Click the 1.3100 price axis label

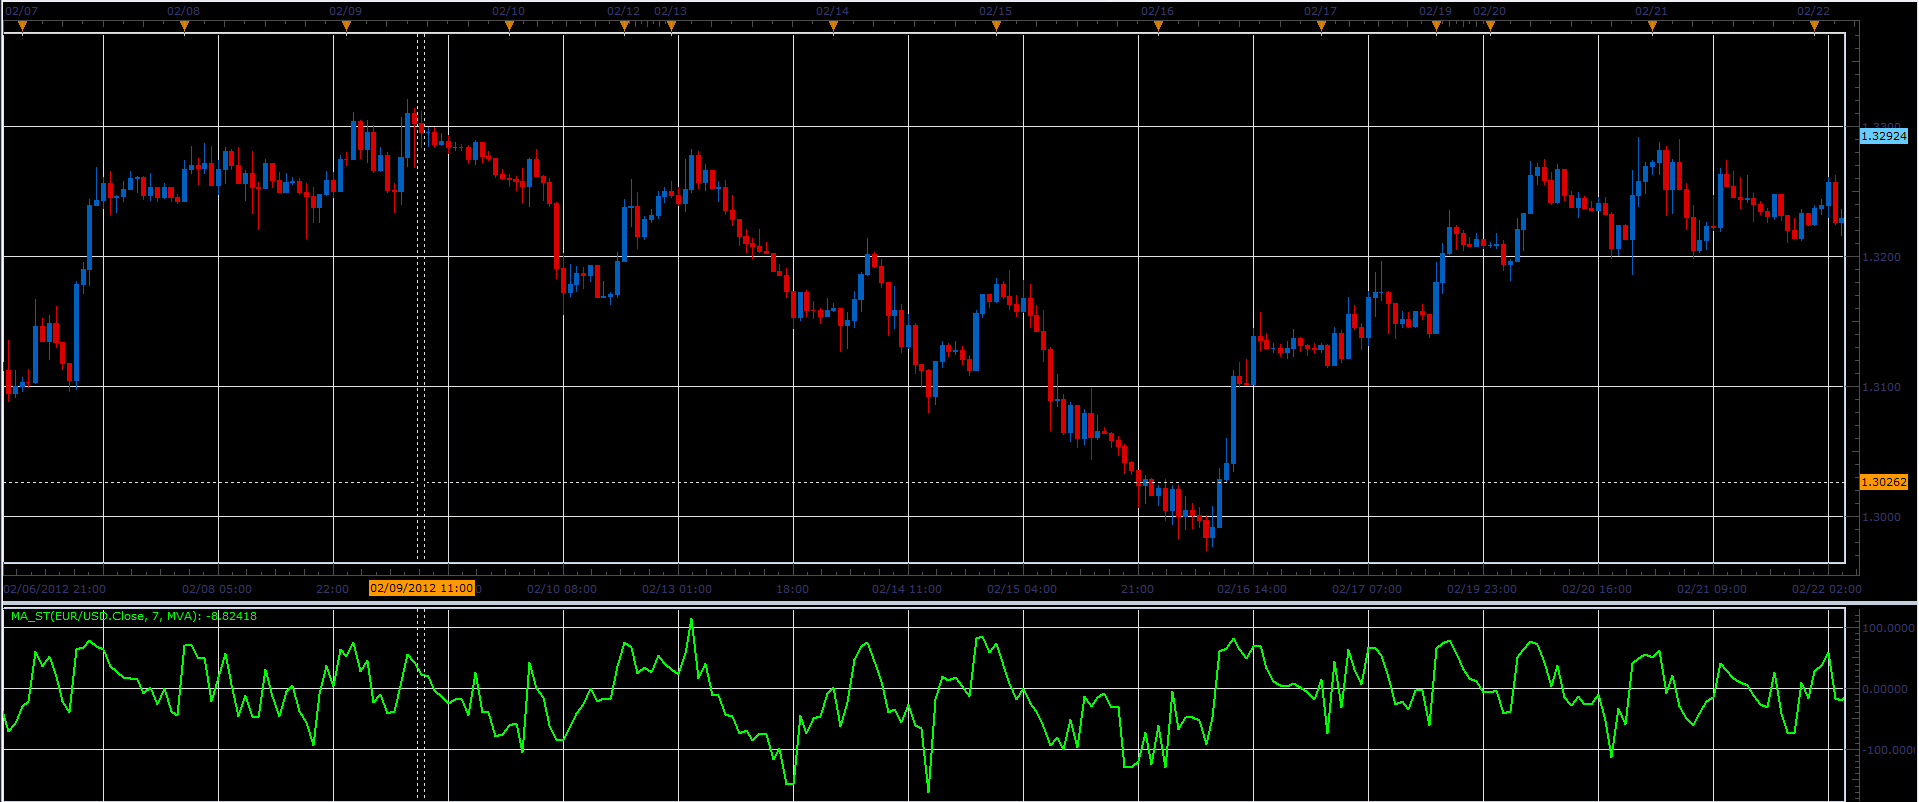1881,387
